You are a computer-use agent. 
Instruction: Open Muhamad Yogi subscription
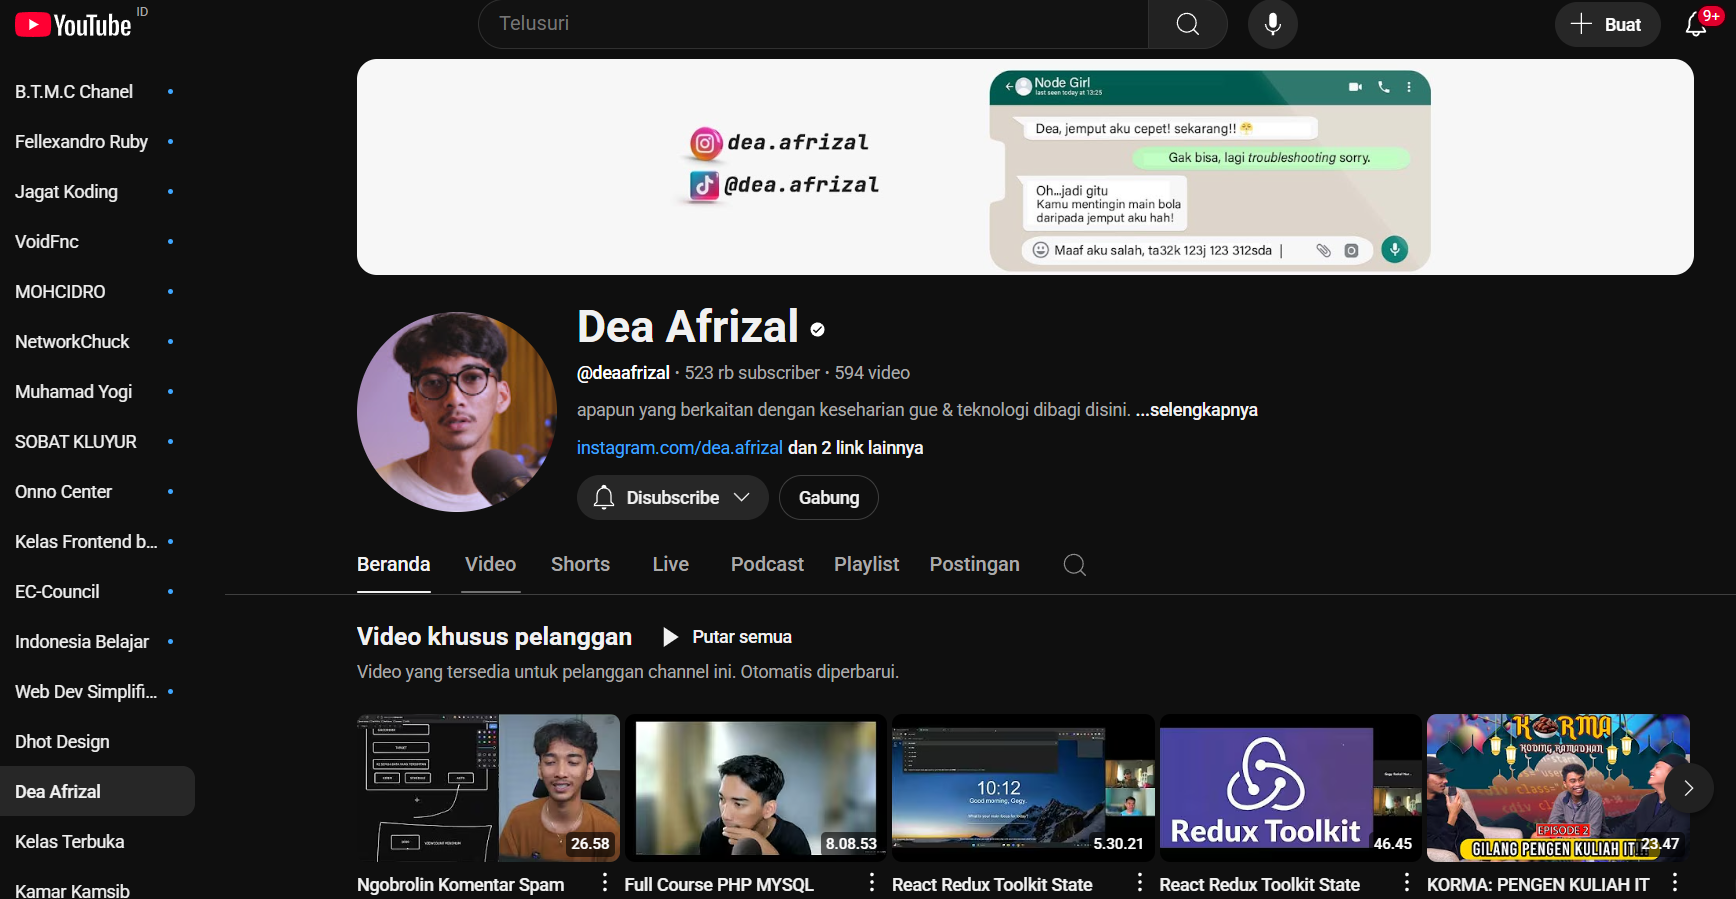click(x=97, y=392)
